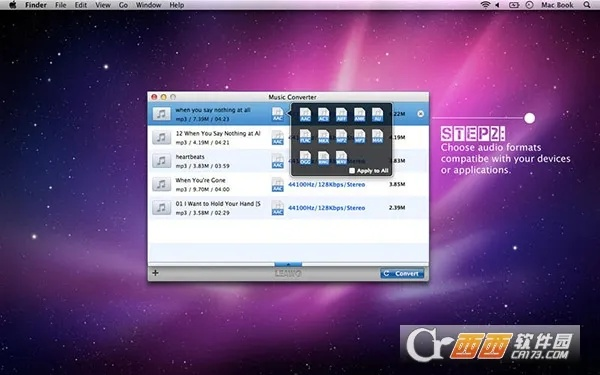Screen dimensions: 600x375
Task: Click the output size '3.85M'
Action: [x=397, y=184]
